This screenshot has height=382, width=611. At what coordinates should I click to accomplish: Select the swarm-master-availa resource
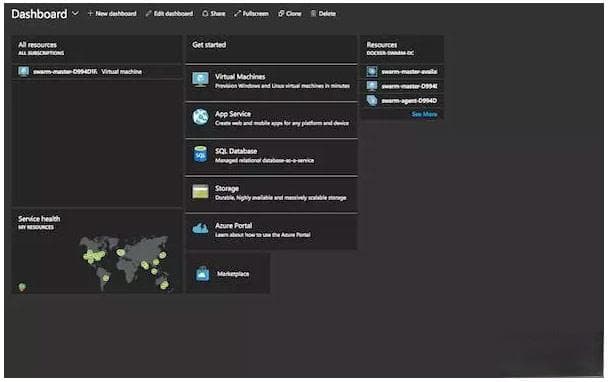(x=402, y=71)
